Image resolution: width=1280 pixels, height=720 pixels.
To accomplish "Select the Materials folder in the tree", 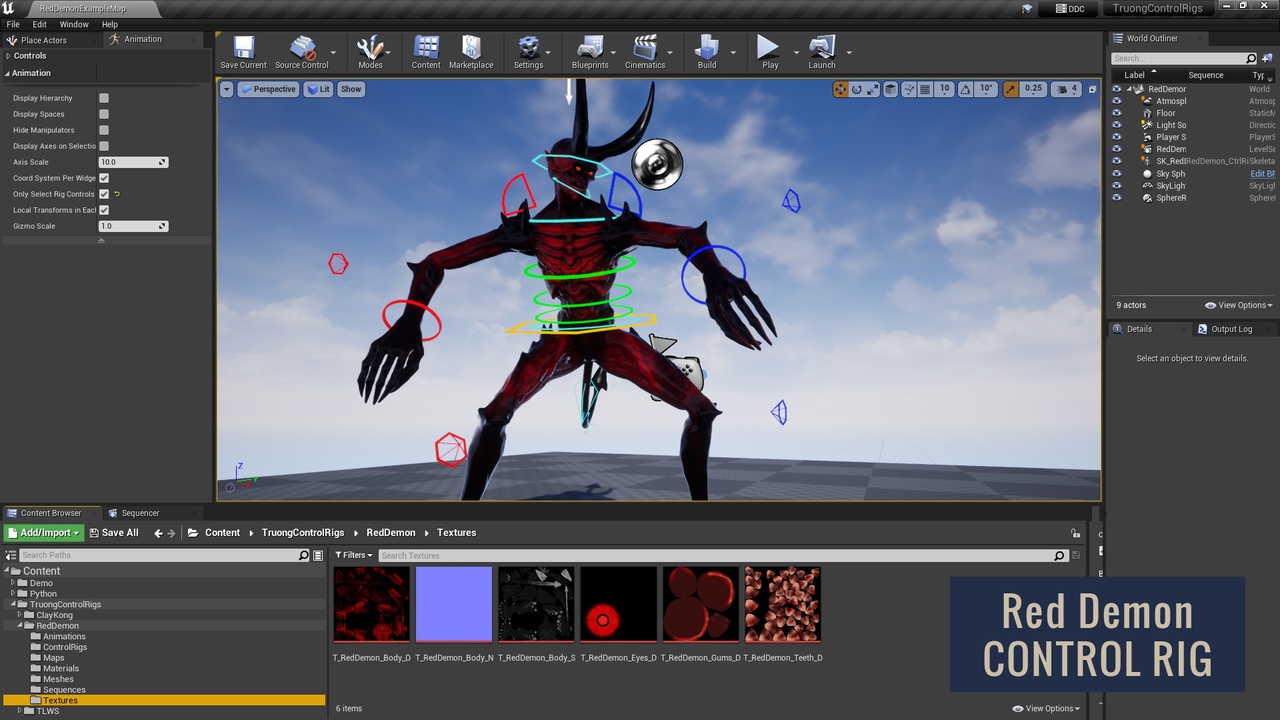I will point(61,668).
